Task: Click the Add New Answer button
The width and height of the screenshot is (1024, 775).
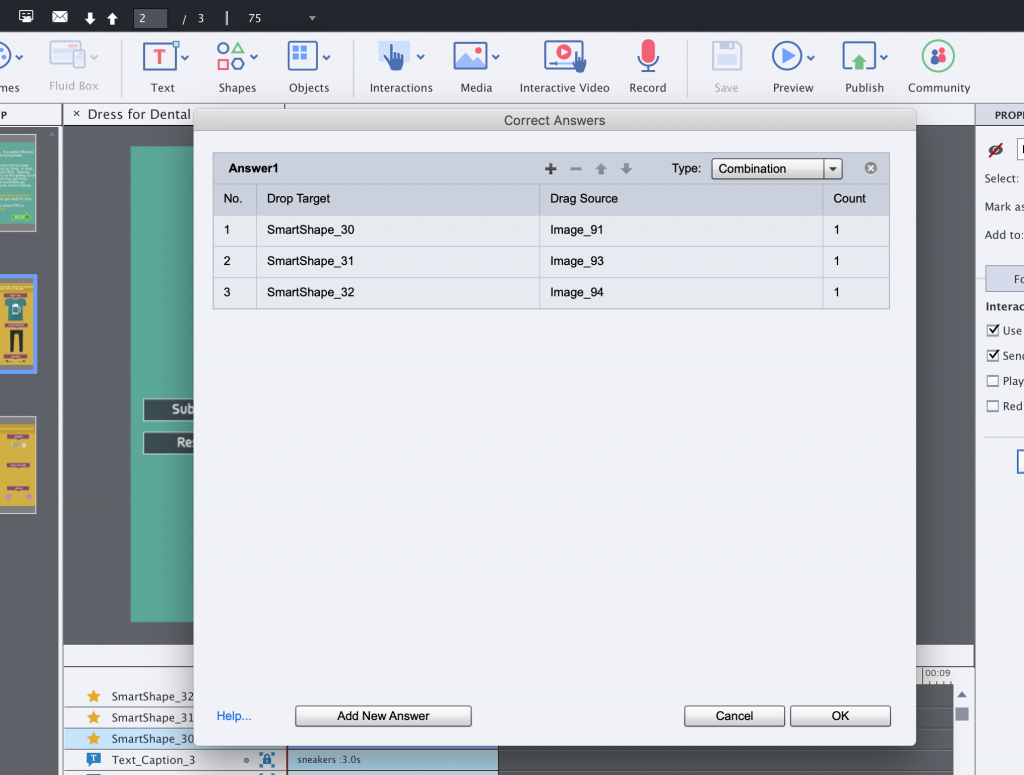Action: [383, 716]
